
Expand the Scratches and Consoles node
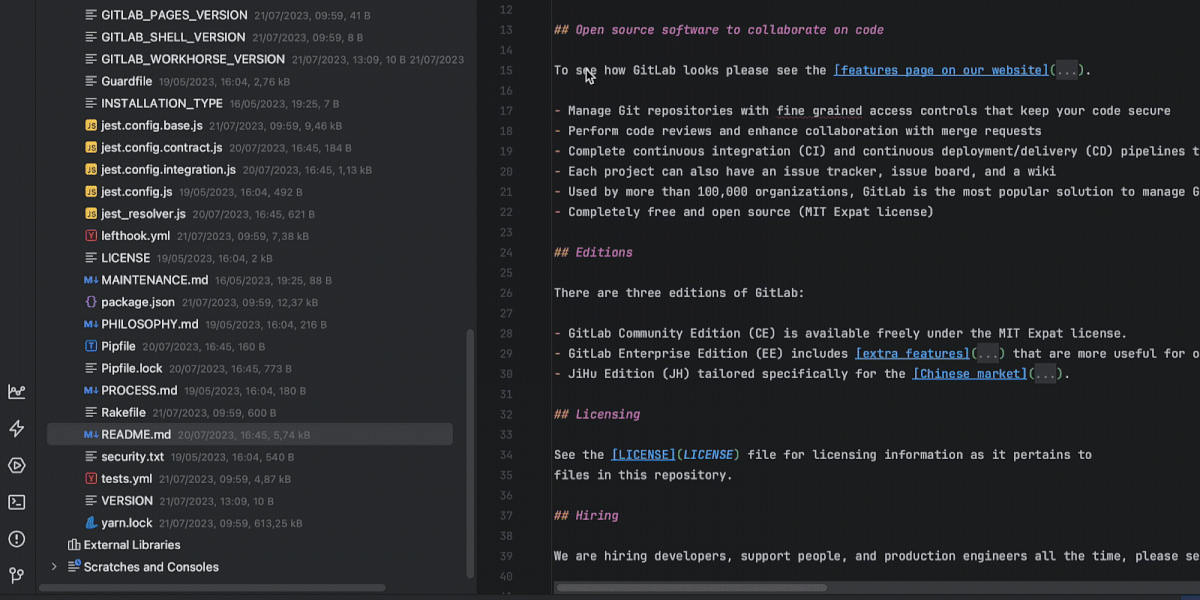pyautogui.click(x=54, y=567)
